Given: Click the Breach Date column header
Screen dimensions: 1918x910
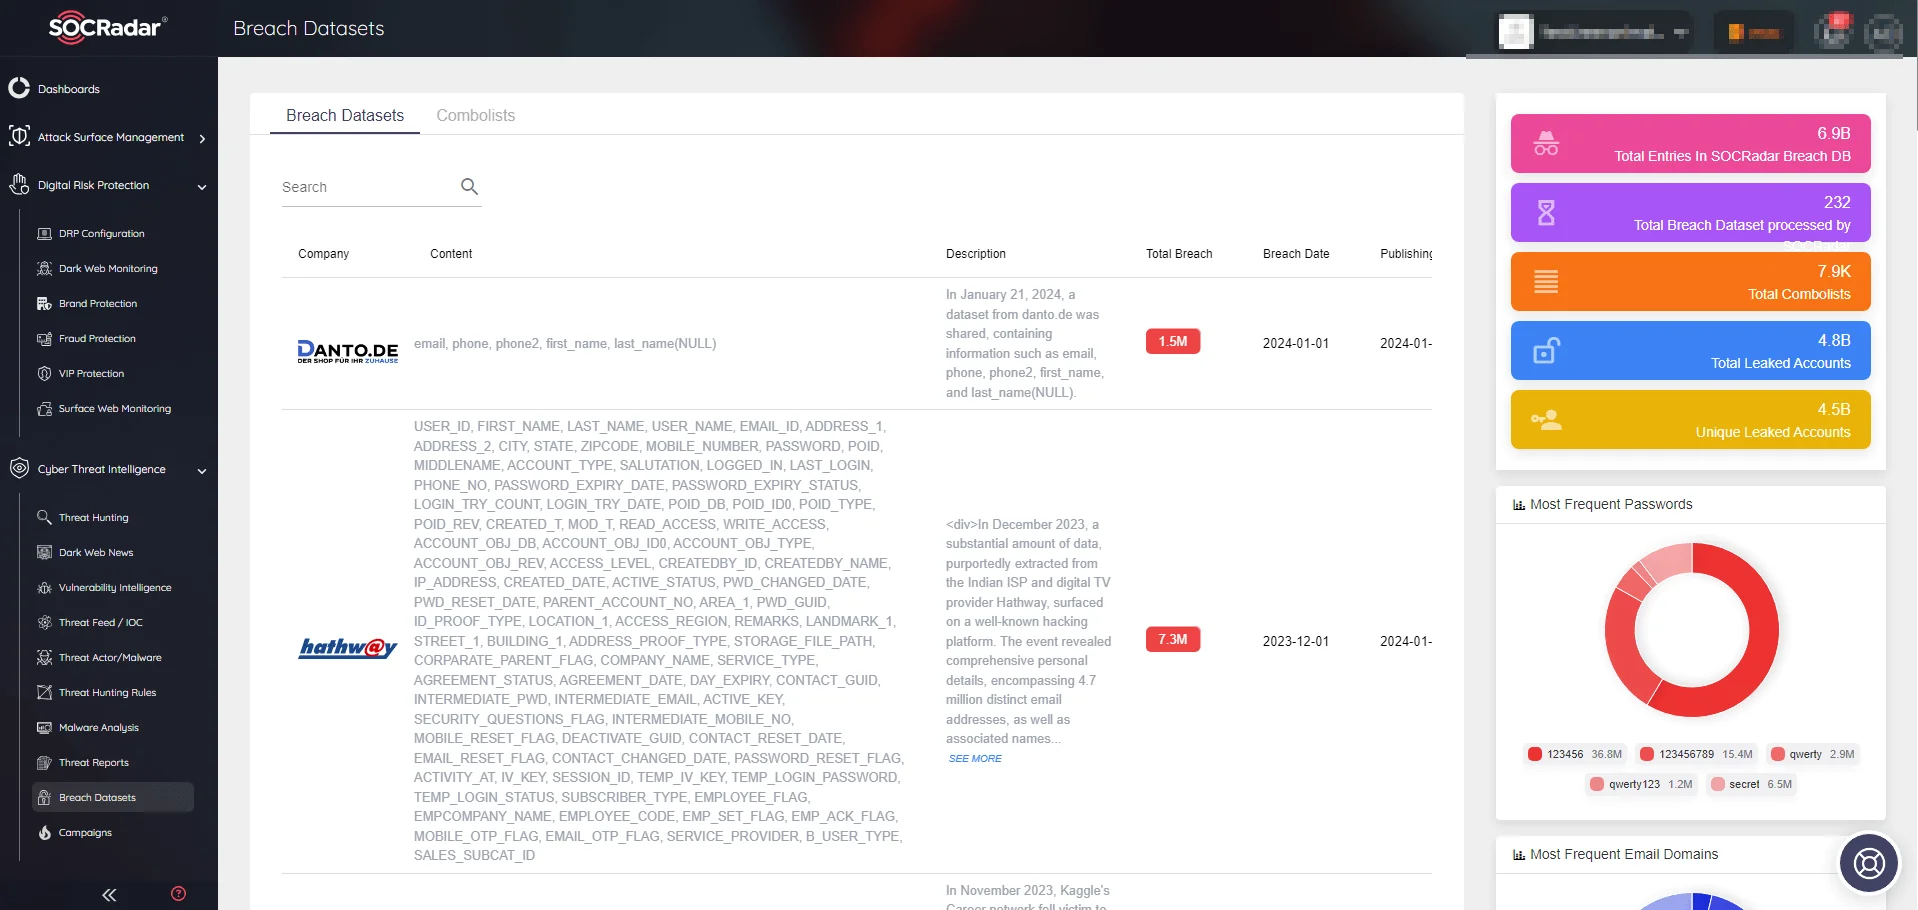Looking at the screenshot, I should [x=1296, y=254].
